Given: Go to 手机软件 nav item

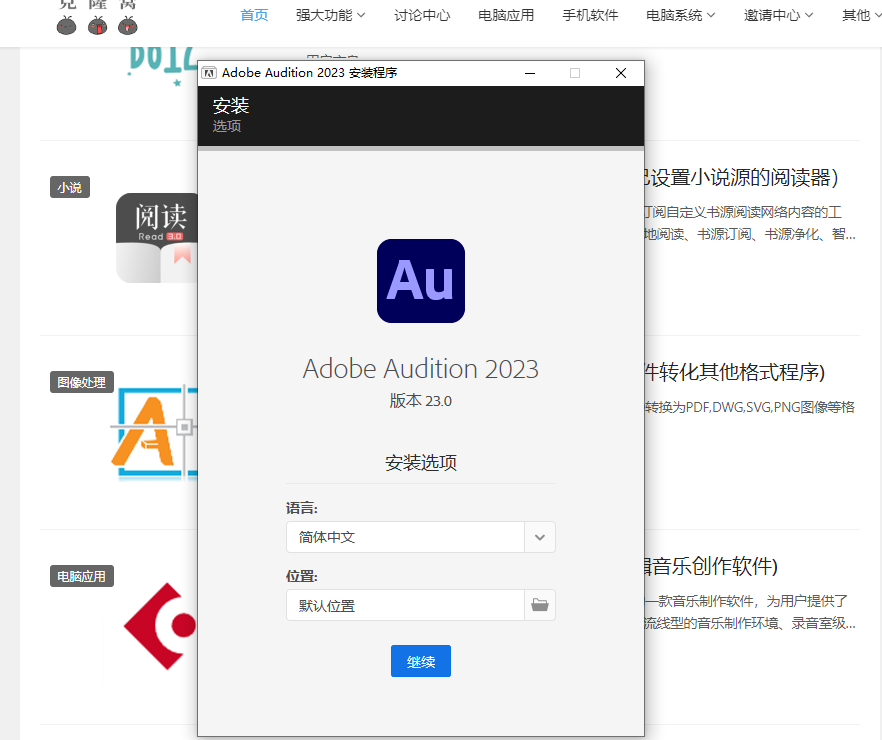Looking at the screenshot, I should tap(591, 15).
